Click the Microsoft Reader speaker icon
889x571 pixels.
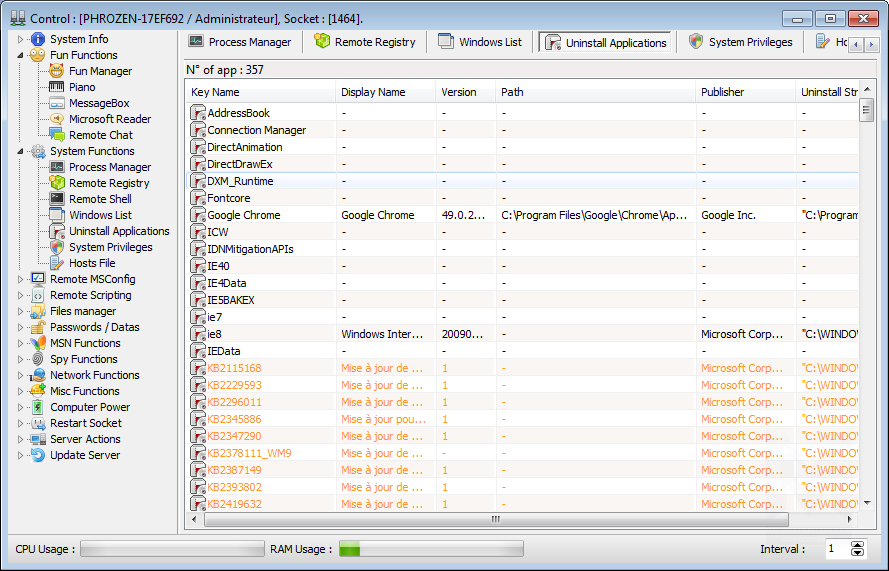pos(57,119)
